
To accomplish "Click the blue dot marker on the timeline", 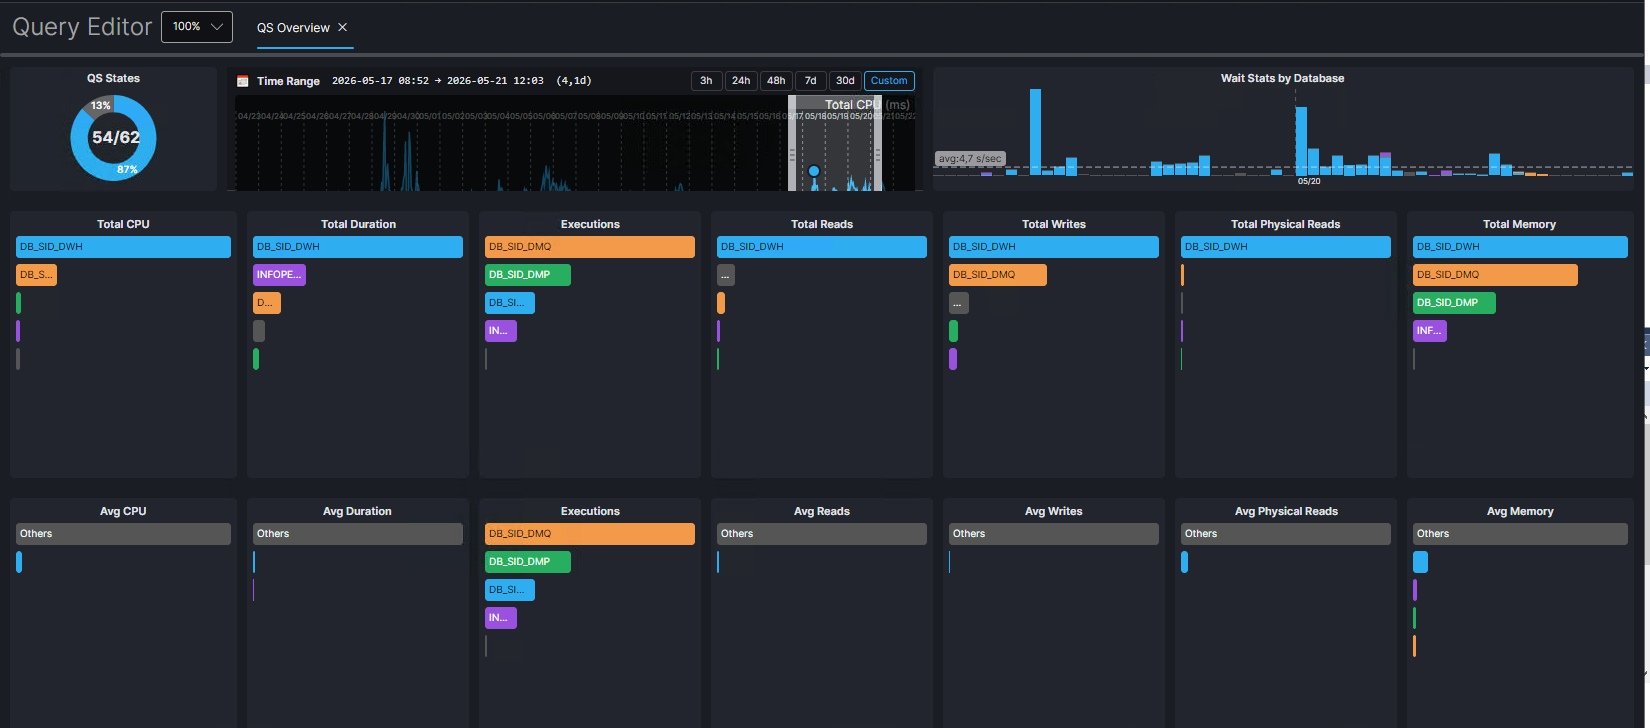I will 814,171.
